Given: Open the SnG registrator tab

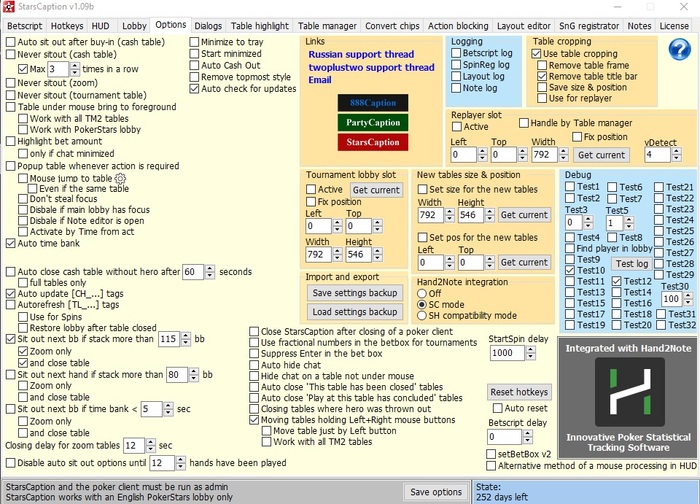Looking at the screenshot, I should (x=589, y=26).
